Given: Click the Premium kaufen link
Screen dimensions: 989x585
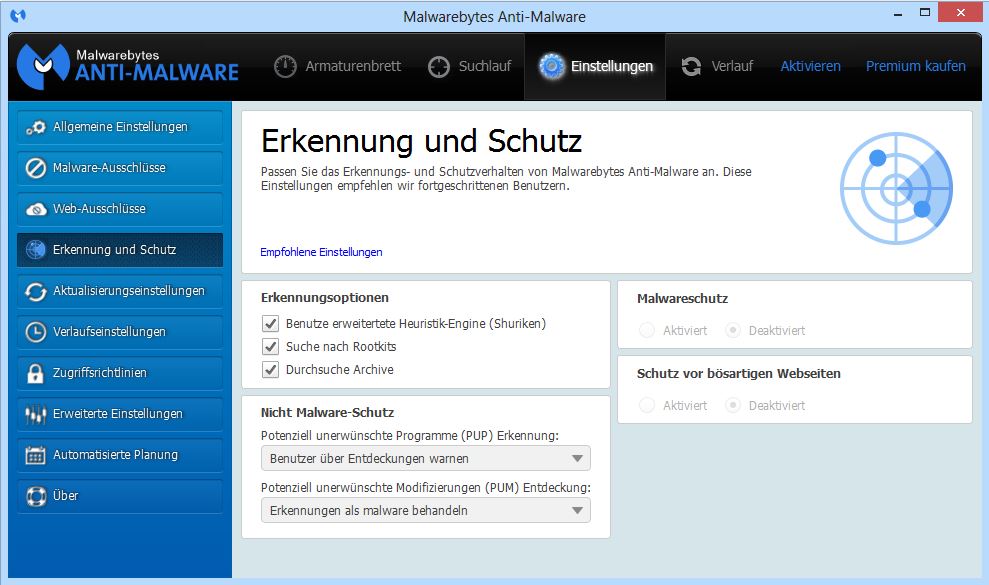Looking at the screenshot, I should coord(916,66).
